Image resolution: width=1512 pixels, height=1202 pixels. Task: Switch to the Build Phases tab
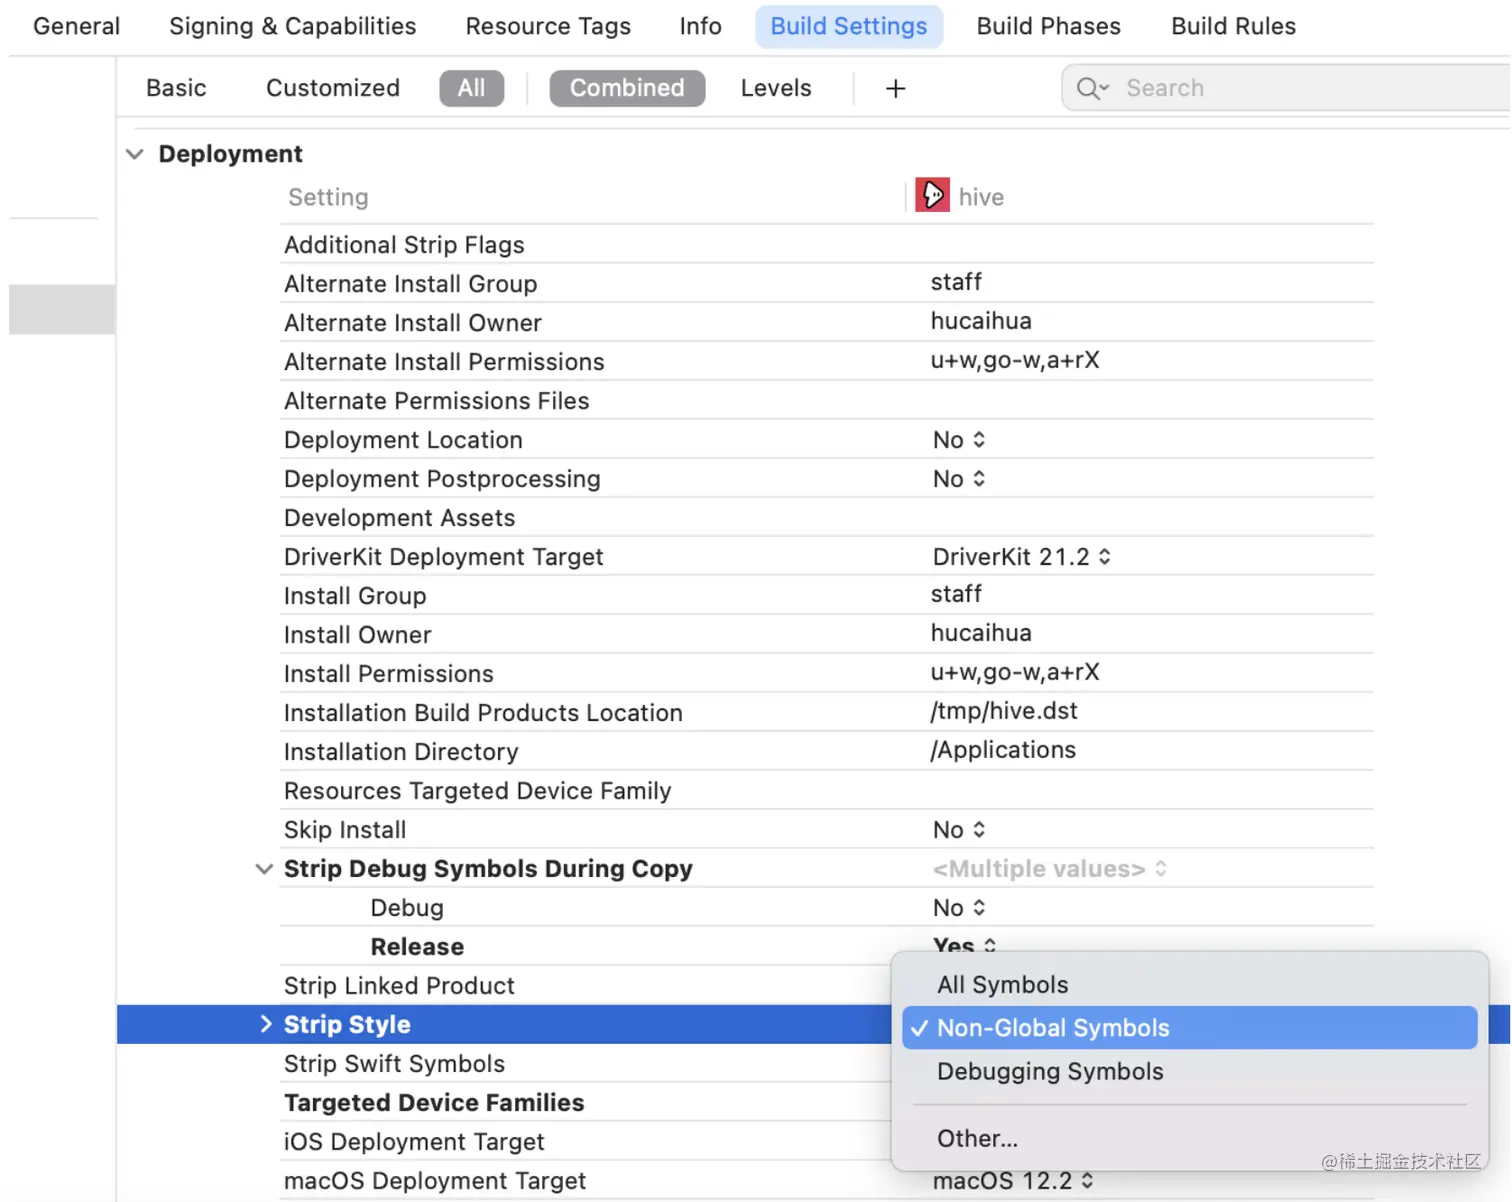(1048, 26)
